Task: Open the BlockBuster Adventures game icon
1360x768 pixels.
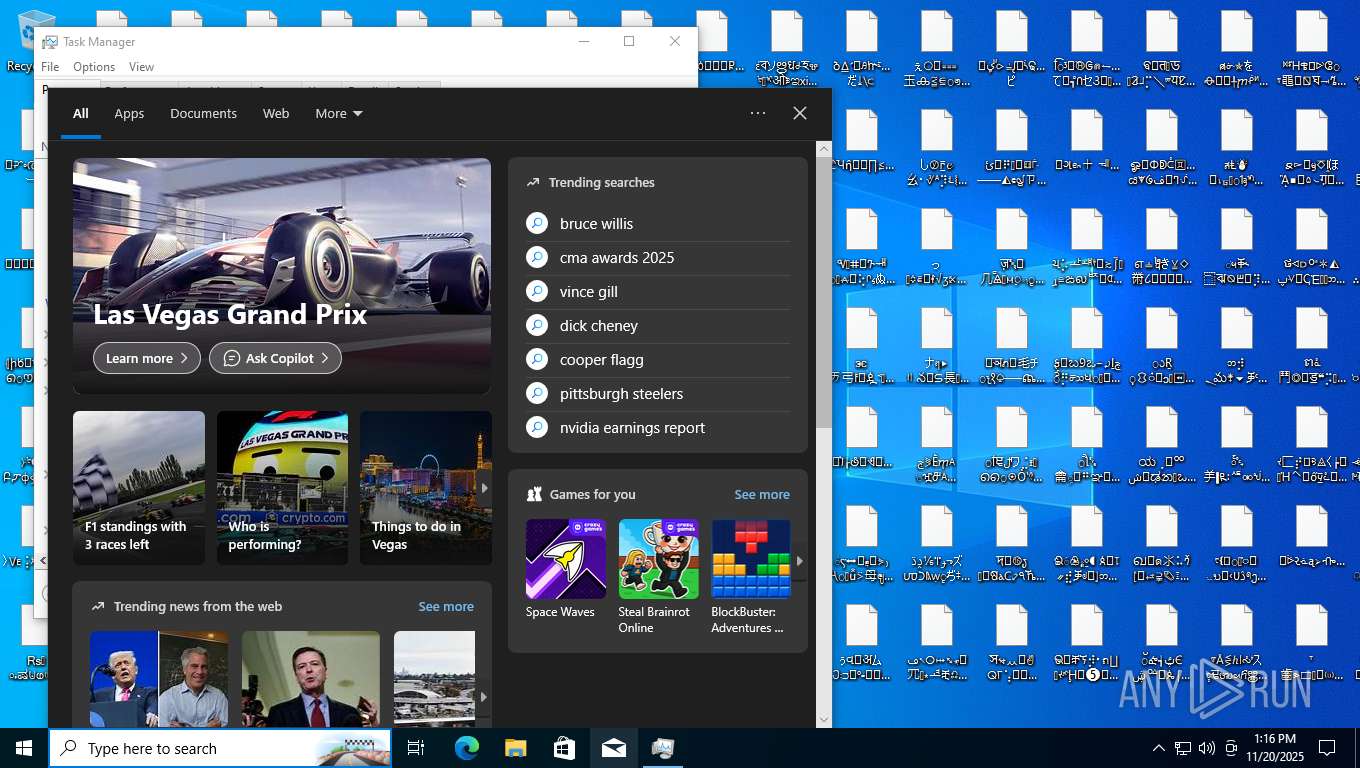Action: pos(751,559)
